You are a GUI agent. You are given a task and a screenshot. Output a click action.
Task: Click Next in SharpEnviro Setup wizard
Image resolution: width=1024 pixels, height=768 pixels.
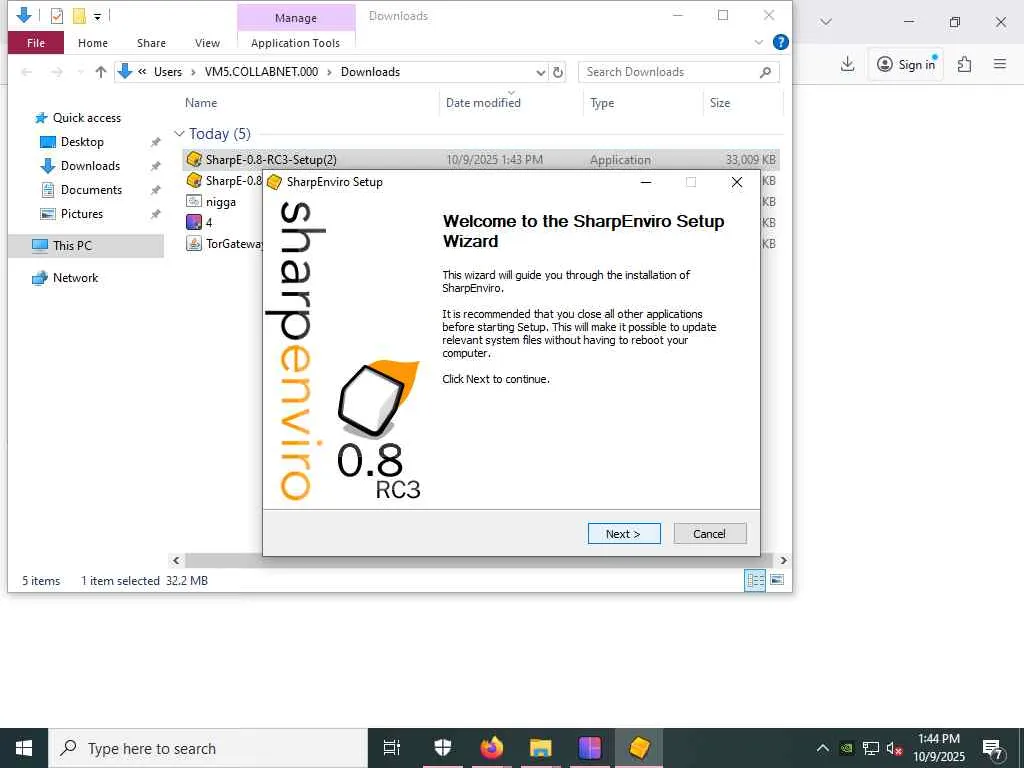(624, 534)
